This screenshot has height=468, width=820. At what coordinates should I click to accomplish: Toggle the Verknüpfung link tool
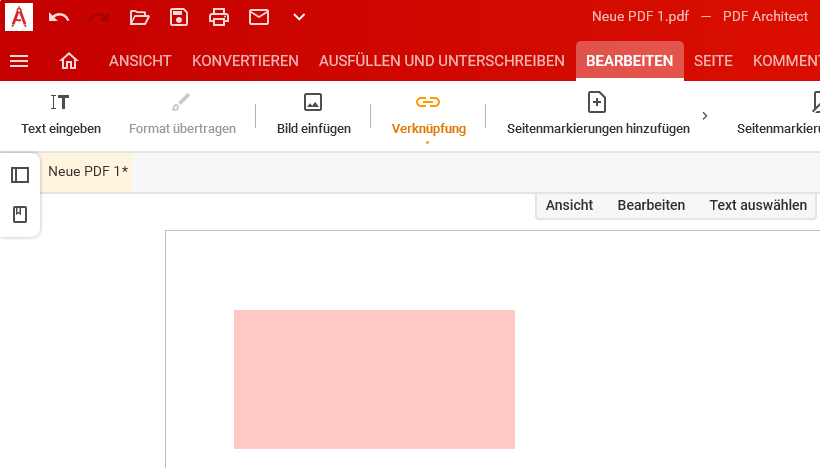click(x=428, y=115)
